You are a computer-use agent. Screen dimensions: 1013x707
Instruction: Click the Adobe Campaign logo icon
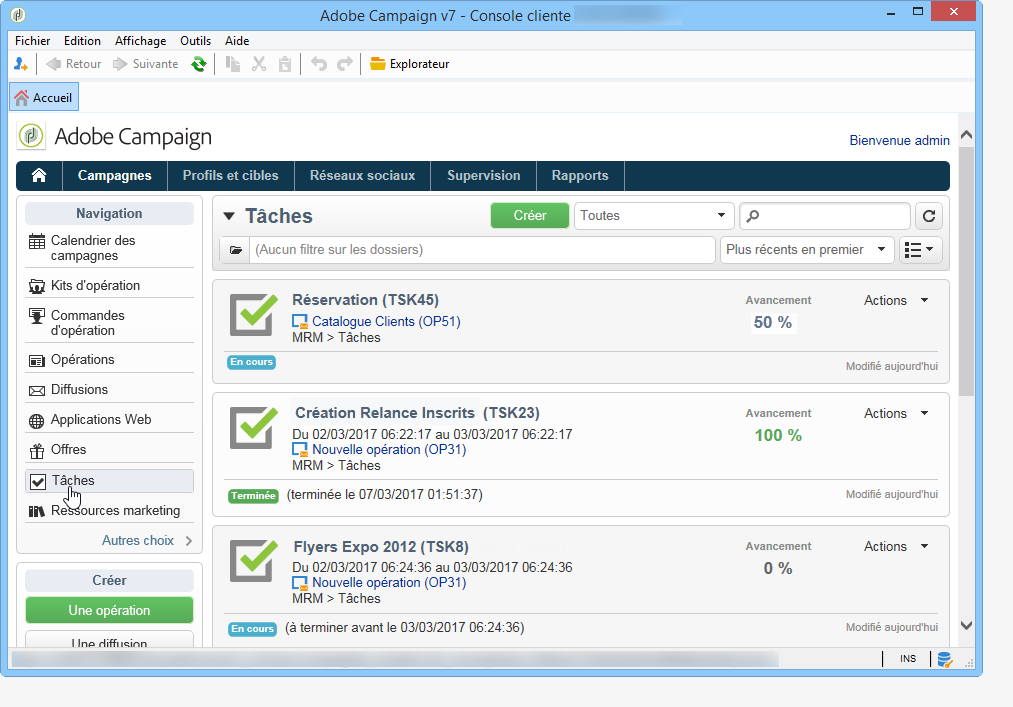tap(31, 136)
